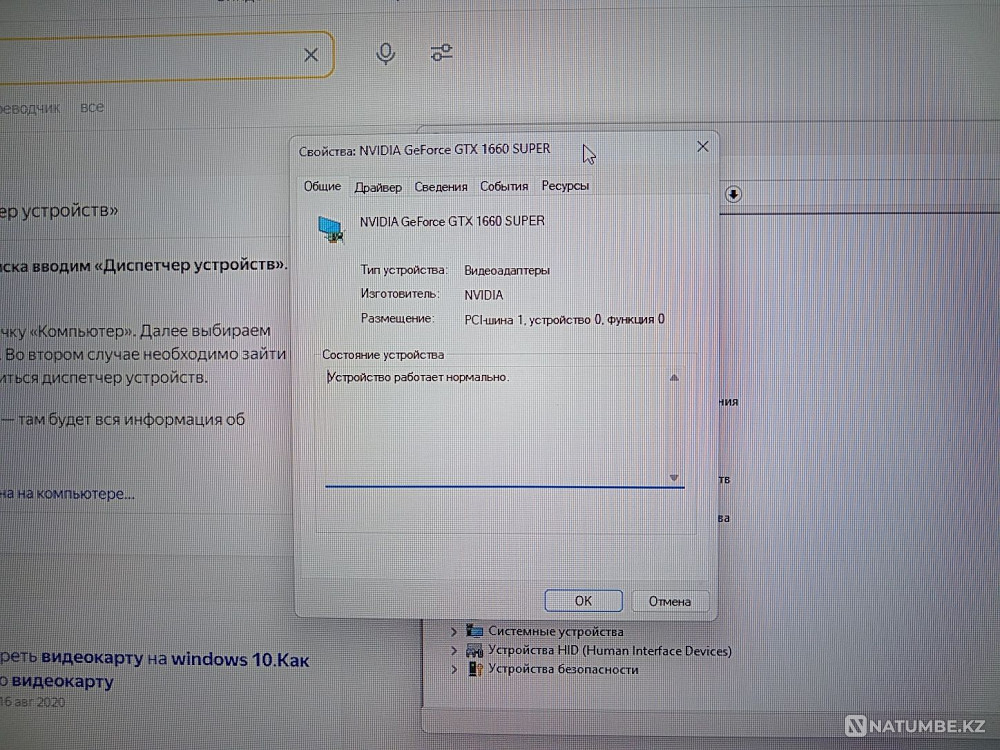Open the 'События' tab
Viewport: 1000px width, 750px height.
click(x=504, y=186)
